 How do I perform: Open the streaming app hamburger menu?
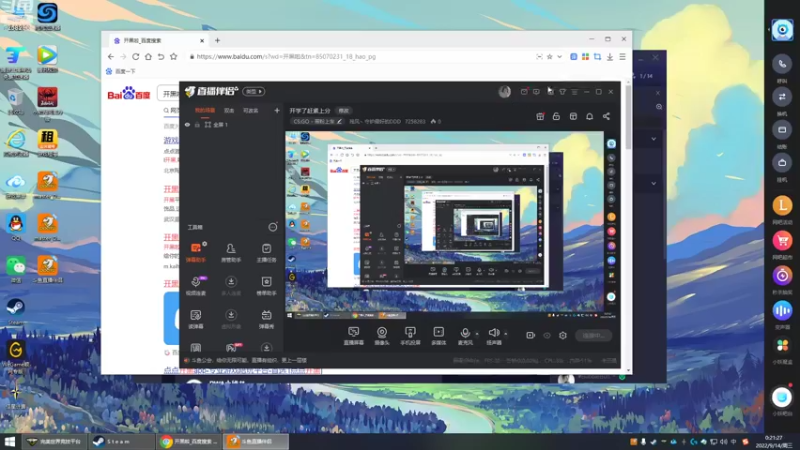tap(574, 91)
